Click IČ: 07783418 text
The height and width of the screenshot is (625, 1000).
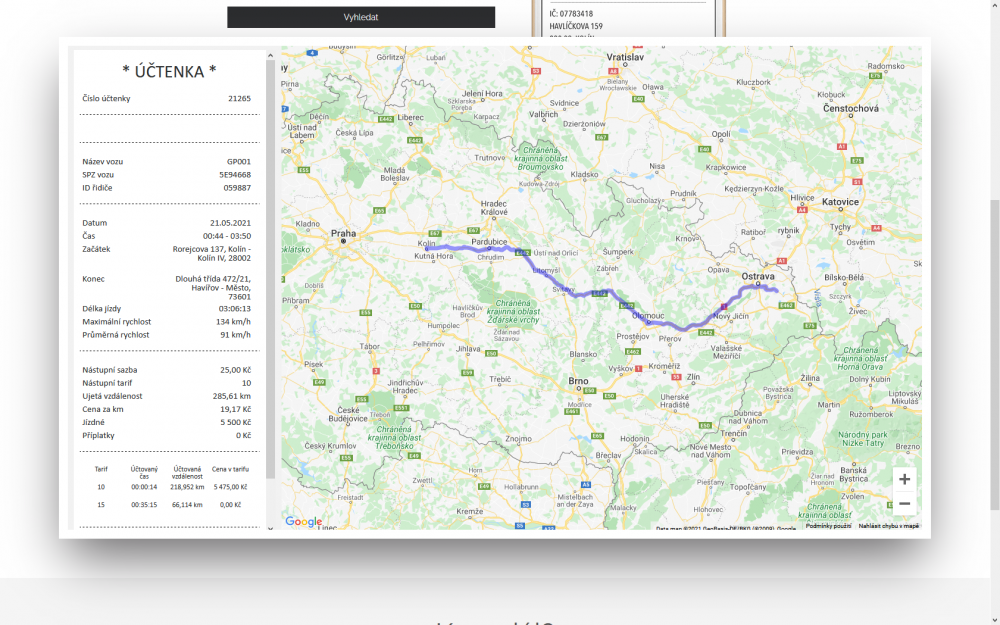[571, 13]
